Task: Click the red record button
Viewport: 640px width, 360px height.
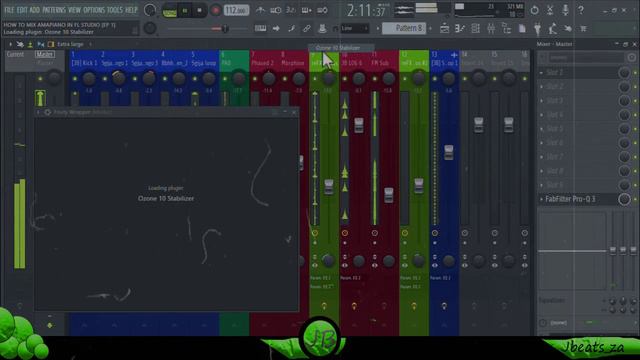Action: [216, 11]
